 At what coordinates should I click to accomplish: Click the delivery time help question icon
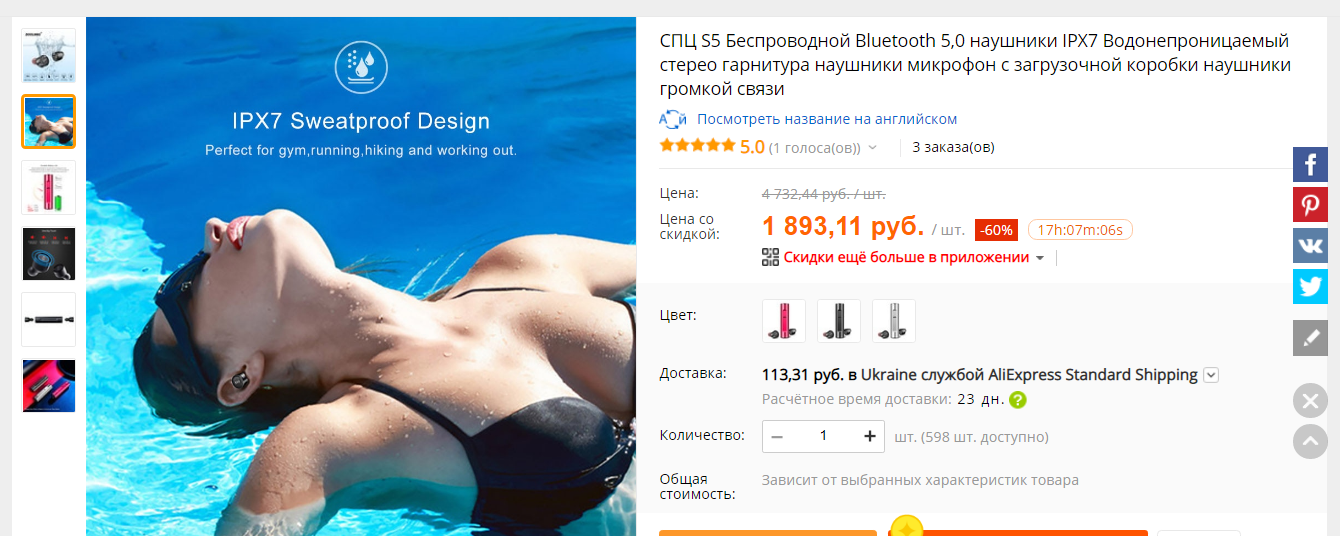point(1018,400)
